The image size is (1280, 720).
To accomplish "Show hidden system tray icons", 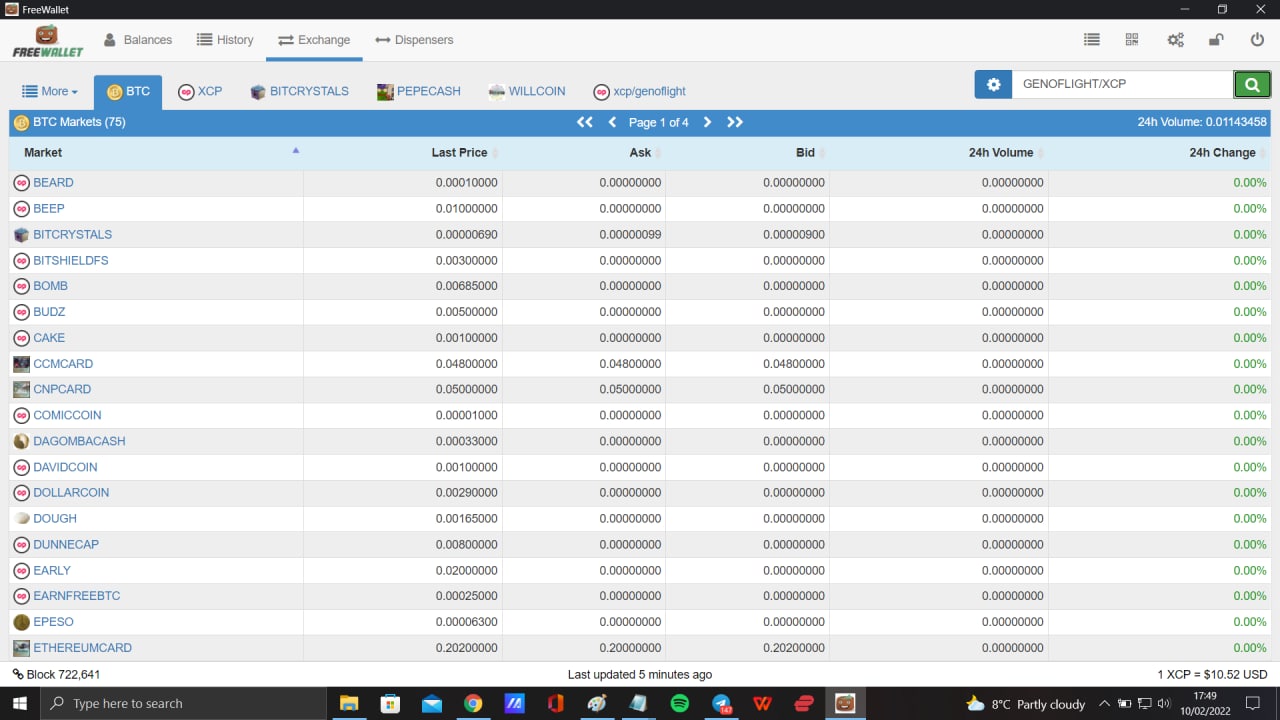I will click(1104, 704).
